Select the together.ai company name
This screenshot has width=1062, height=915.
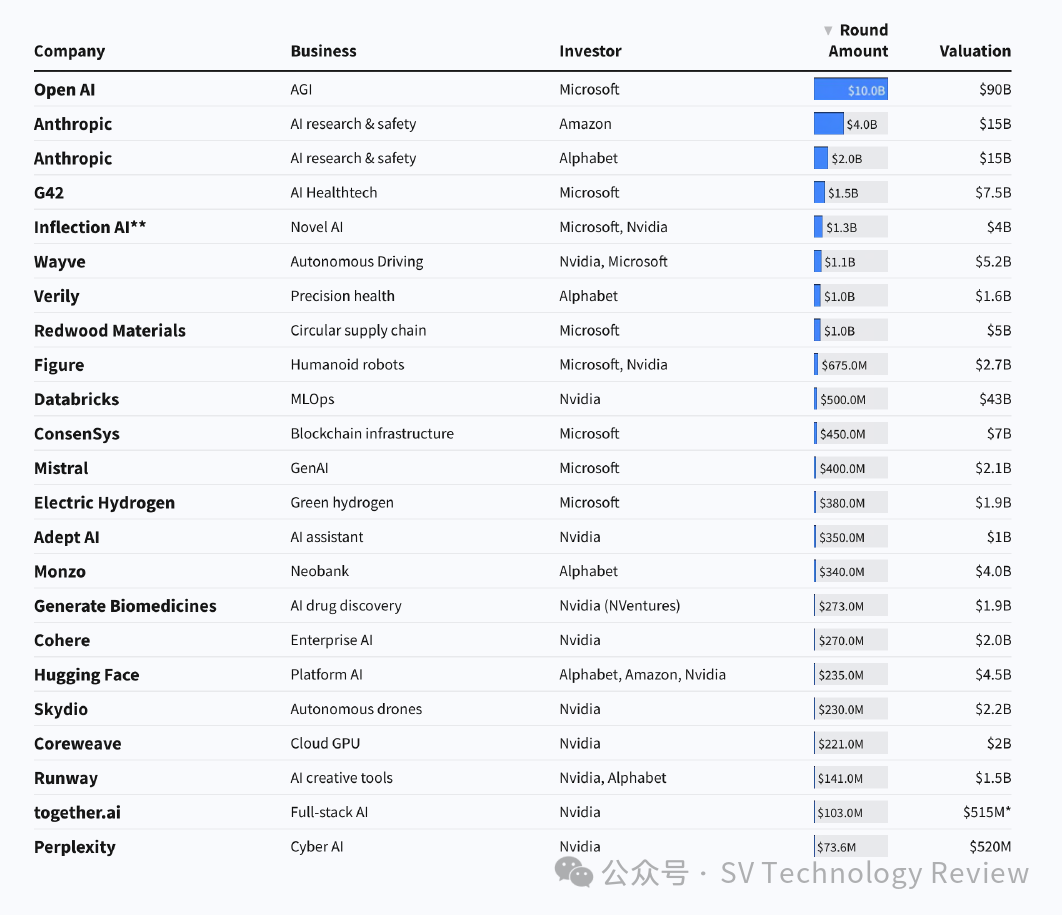click(77, 813)
